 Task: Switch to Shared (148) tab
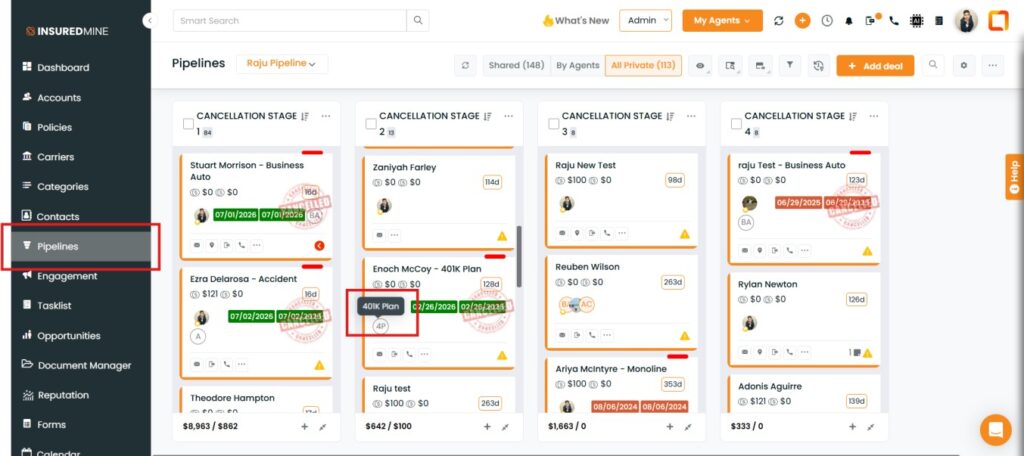[x=516, y=65]
